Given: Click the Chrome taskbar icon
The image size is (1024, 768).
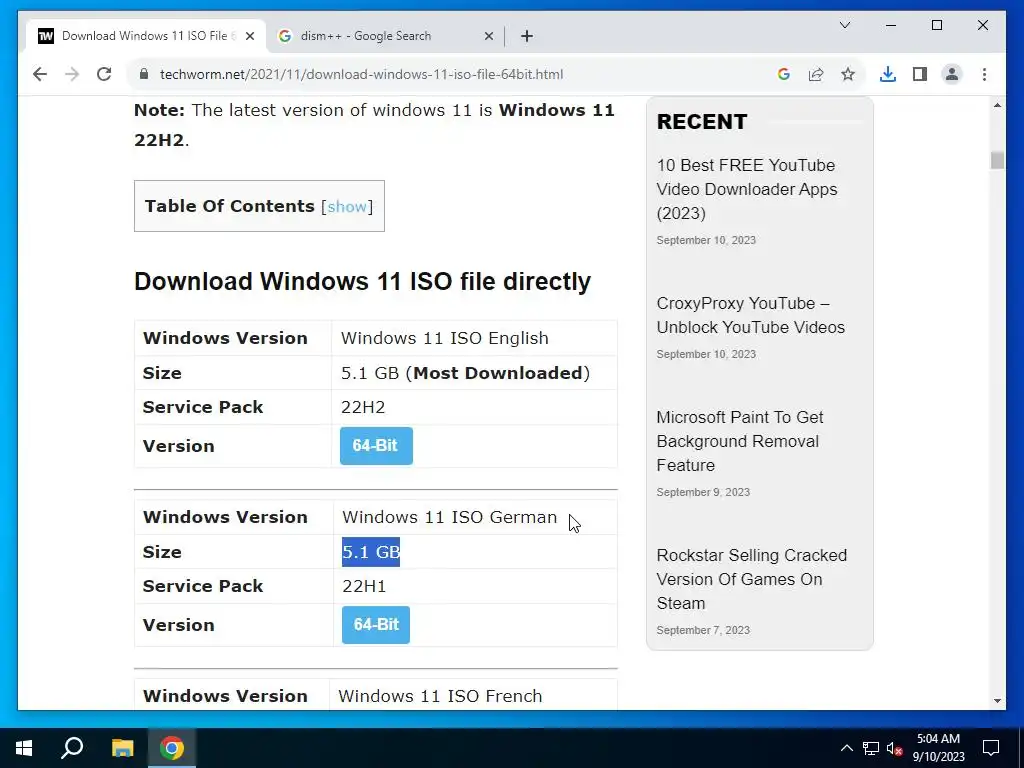Looking at the screenshot, I should 172,748.
